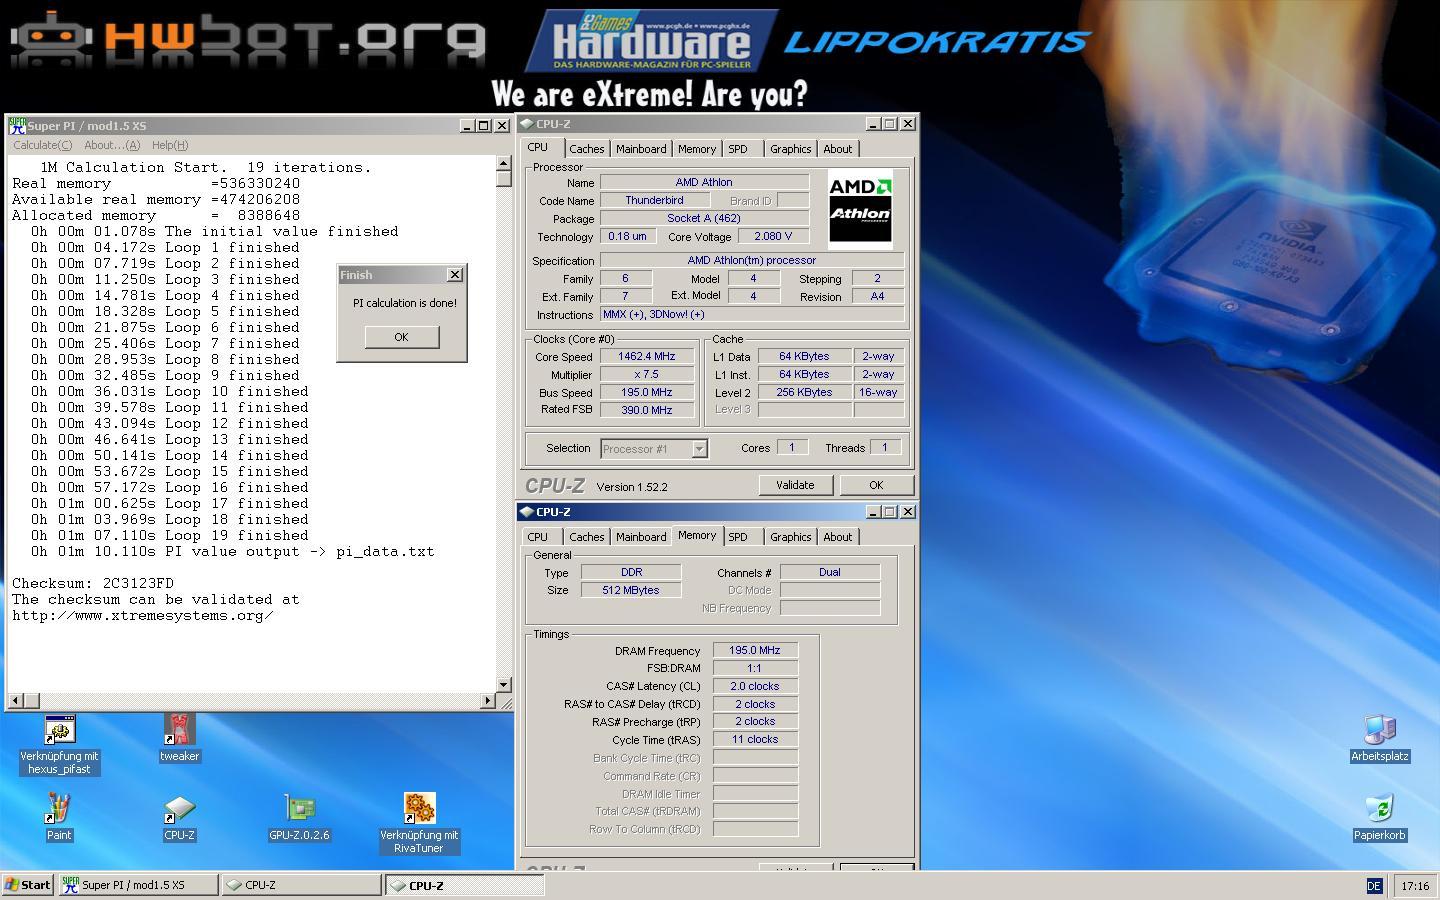Switch to Super PI taskbar button

(137, 885)
